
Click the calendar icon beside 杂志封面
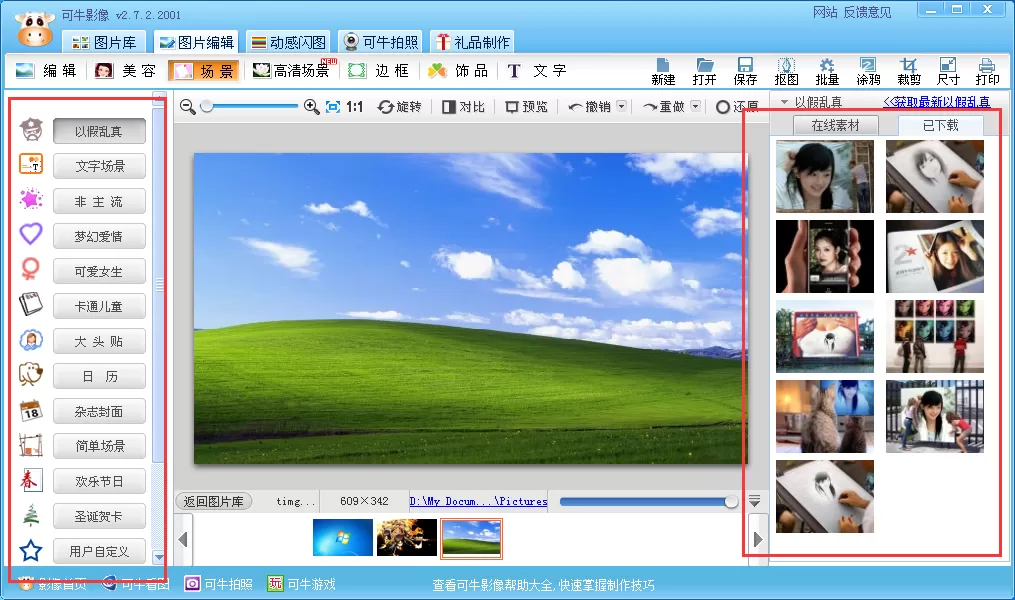click(30, 410)
